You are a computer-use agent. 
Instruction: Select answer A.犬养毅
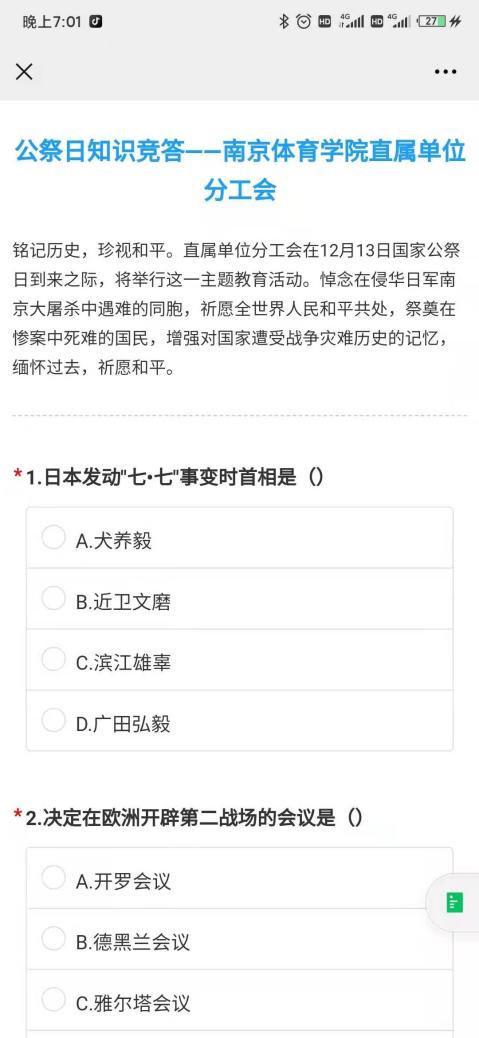click(240, 538)
